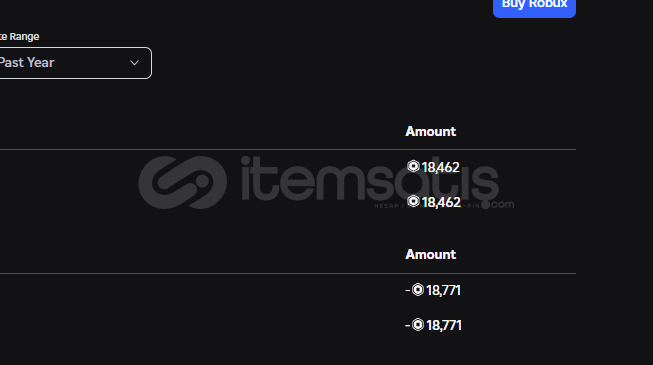Image resolution: width=653 pixels, height=365 pixels.
Task: Click Robux icon beside lower -18,771 value
Action: 418,325
